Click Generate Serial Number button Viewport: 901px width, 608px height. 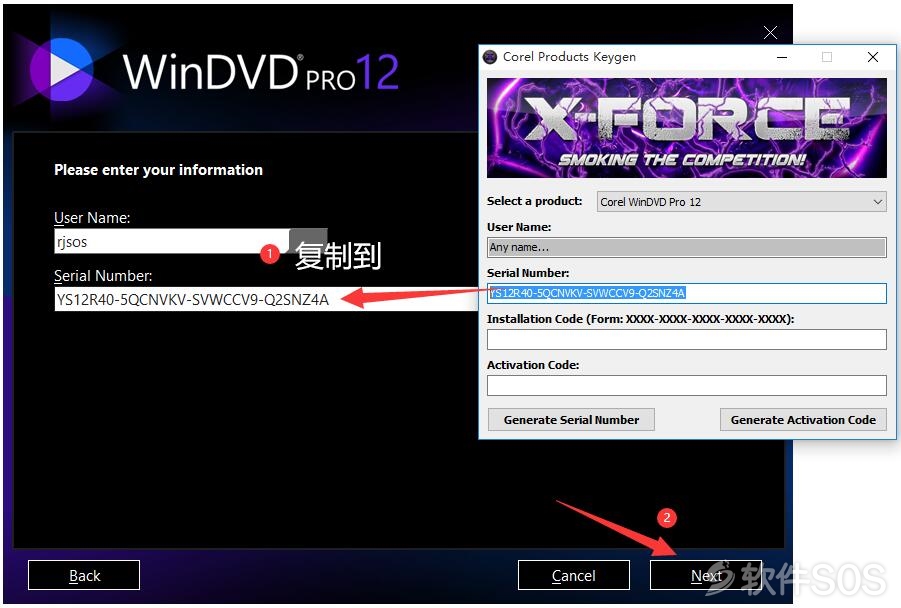coord(571,420)
